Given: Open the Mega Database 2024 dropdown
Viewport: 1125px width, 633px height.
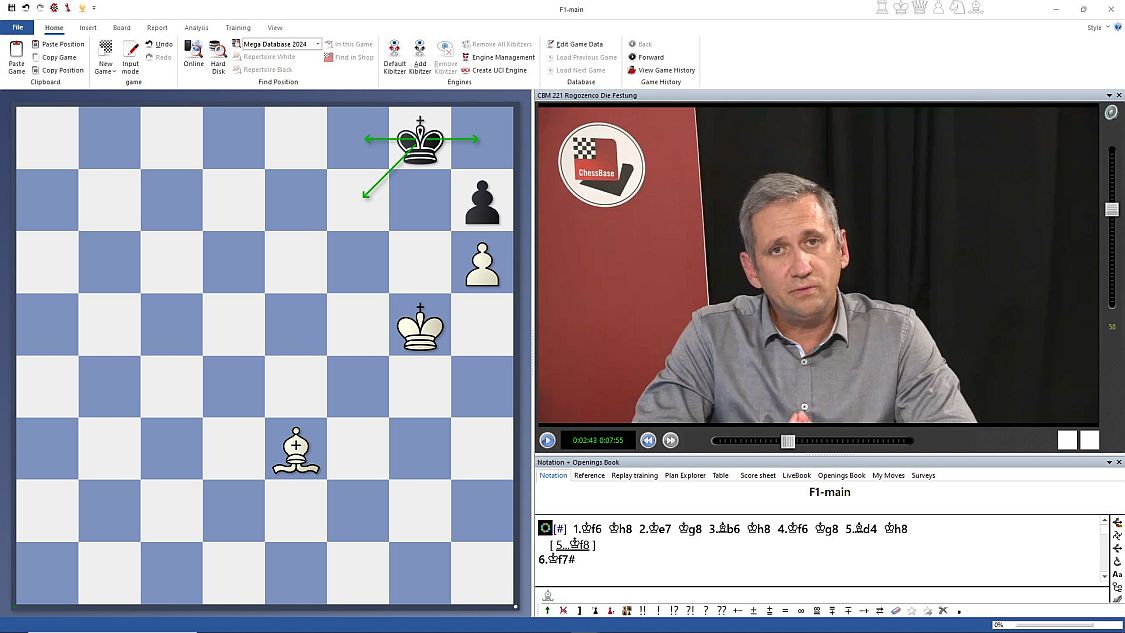Looking at the screenshot, I should click(x=318, y=44).
